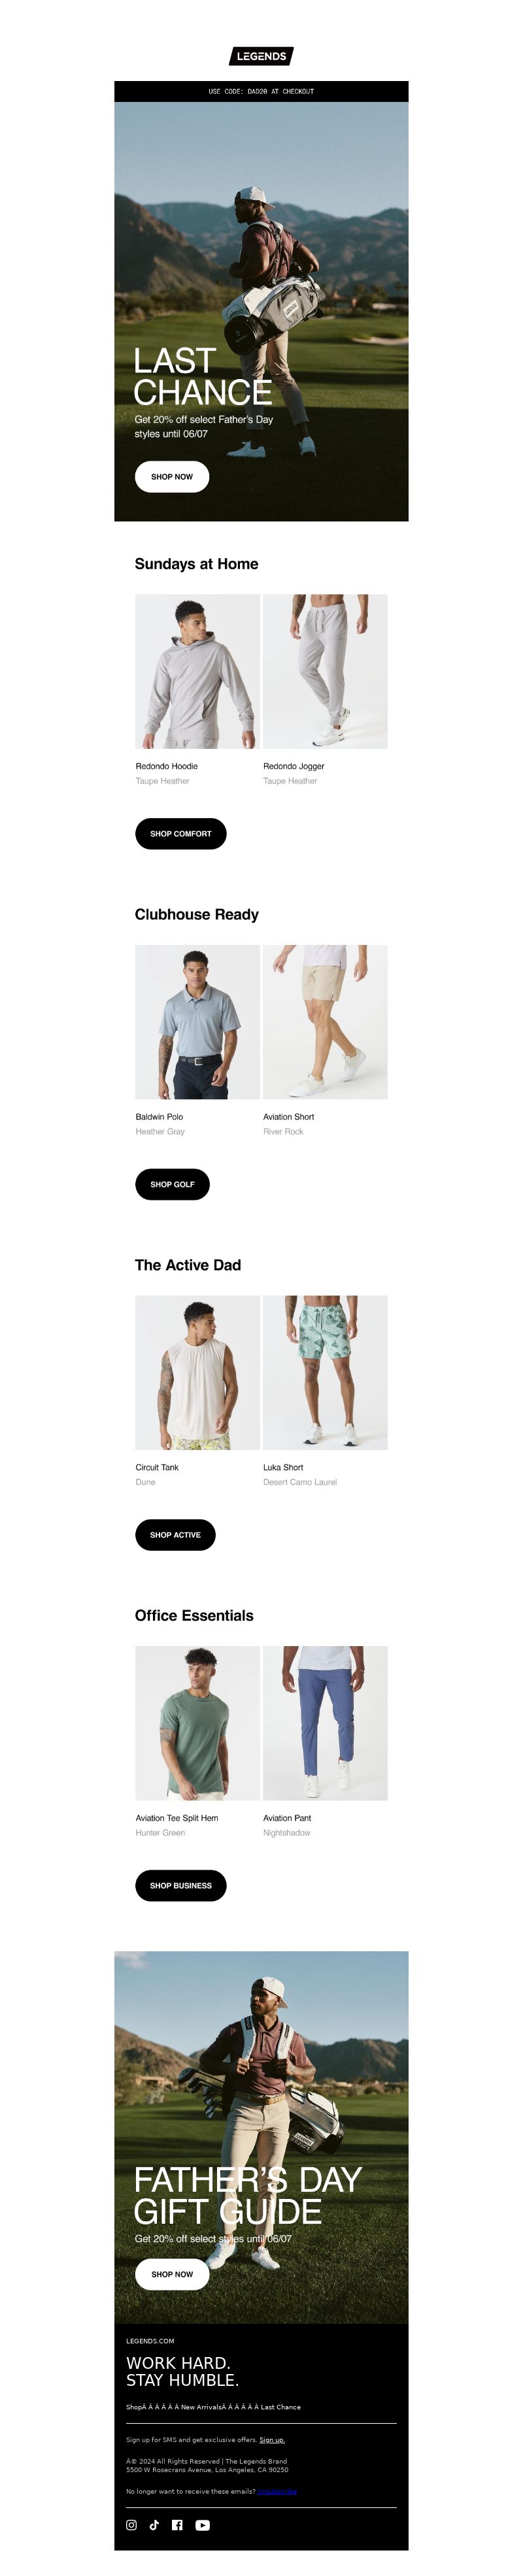Image resolution: width=523 pixels, height=2576 pixels.
Task: Click the Shop Golf button
Action: [x=172, y=1184]
